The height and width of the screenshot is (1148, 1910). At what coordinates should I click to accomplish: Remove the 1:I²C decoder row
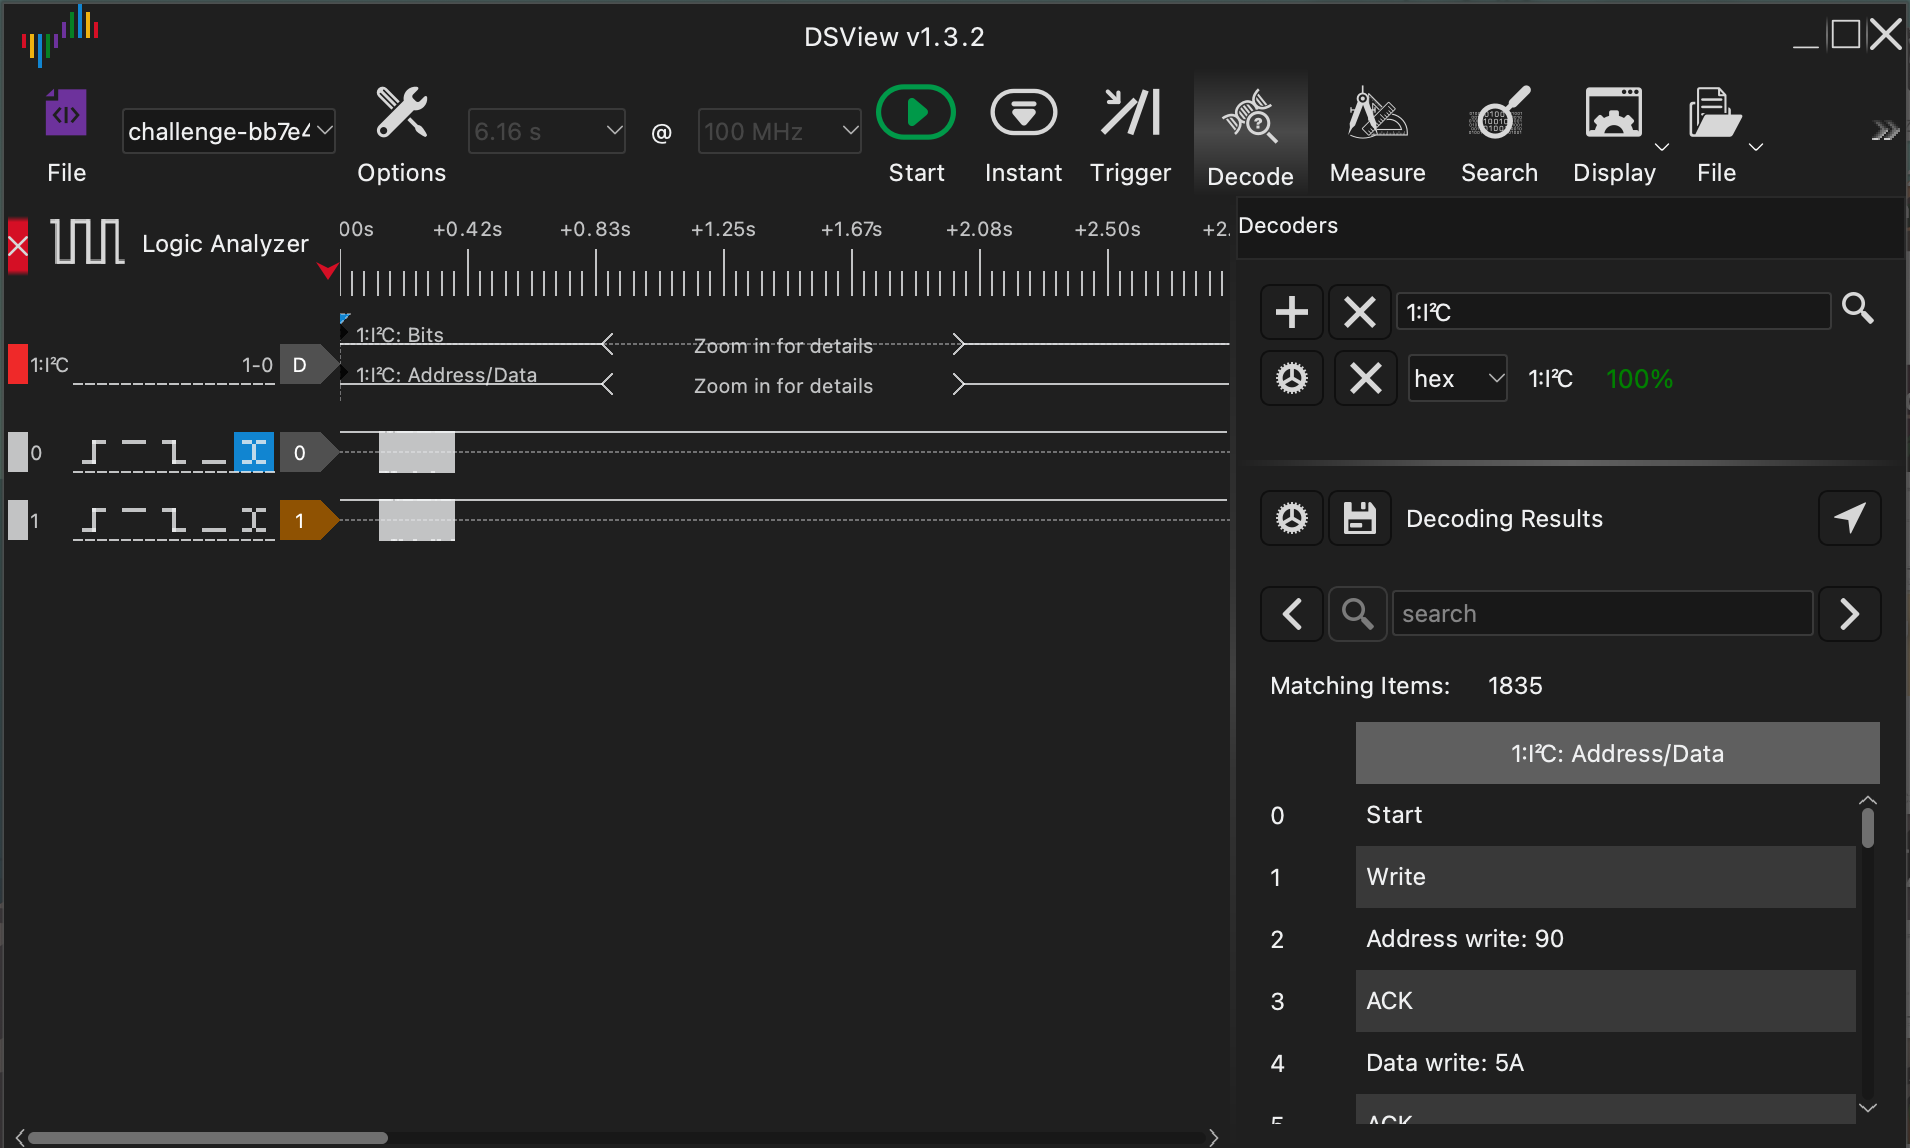pos(1366,378)
